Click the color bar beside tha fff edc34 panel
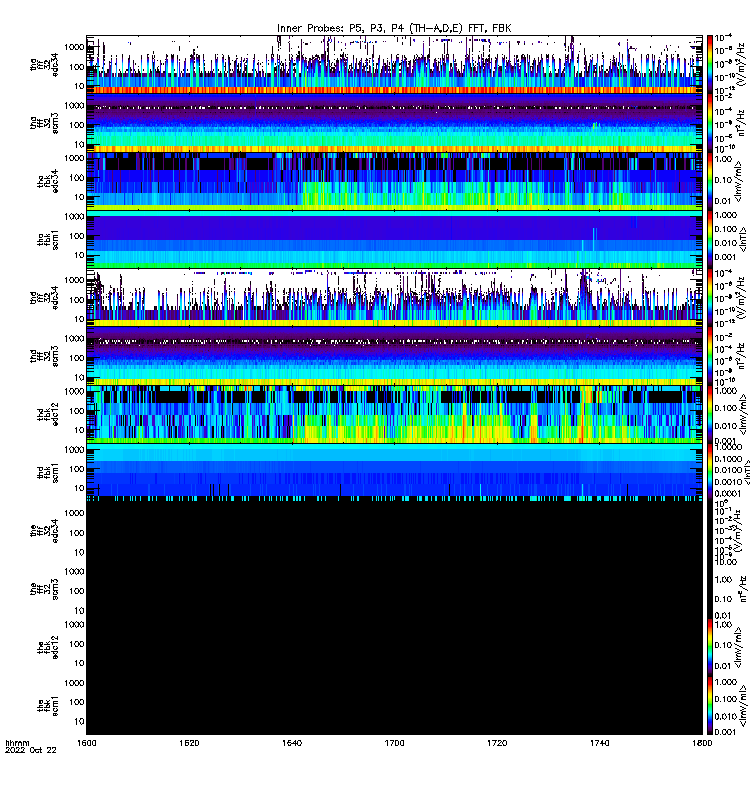The width and height of the screenshot is (750, 800). point(710,64)
